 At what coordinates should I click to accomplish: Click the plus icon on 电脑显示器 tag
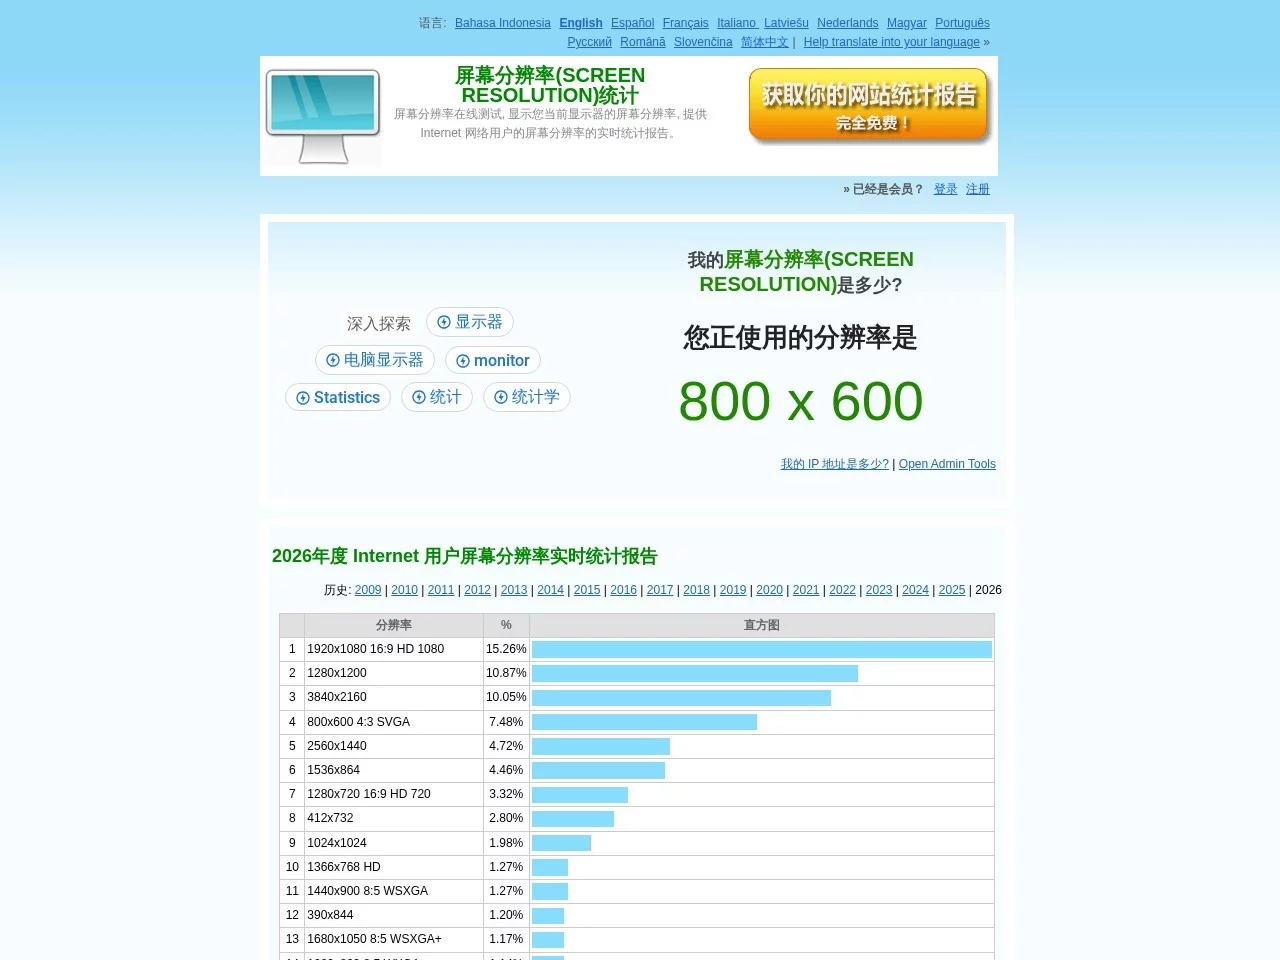[333, 360]
